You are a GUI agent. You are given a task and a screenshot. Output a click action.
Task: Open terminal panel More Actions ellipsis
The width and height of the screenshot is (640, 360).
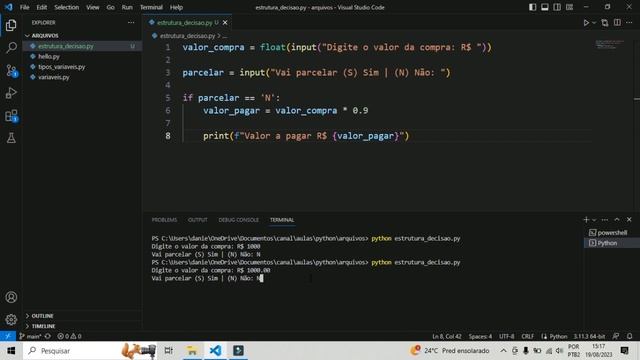pyautogui.click(x=605, y=220)
